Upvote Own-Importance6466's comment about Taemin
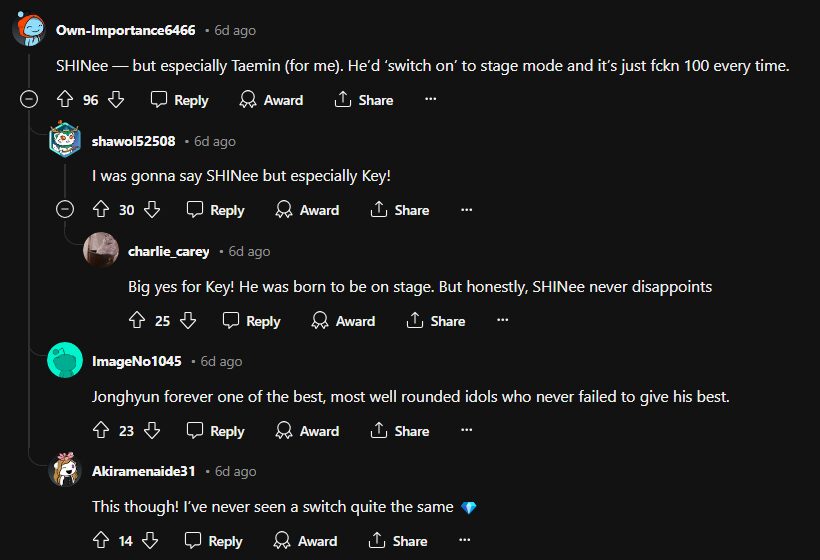Image resolution: width=820 pixels, height=560 pixels. (x=65, y=100)
